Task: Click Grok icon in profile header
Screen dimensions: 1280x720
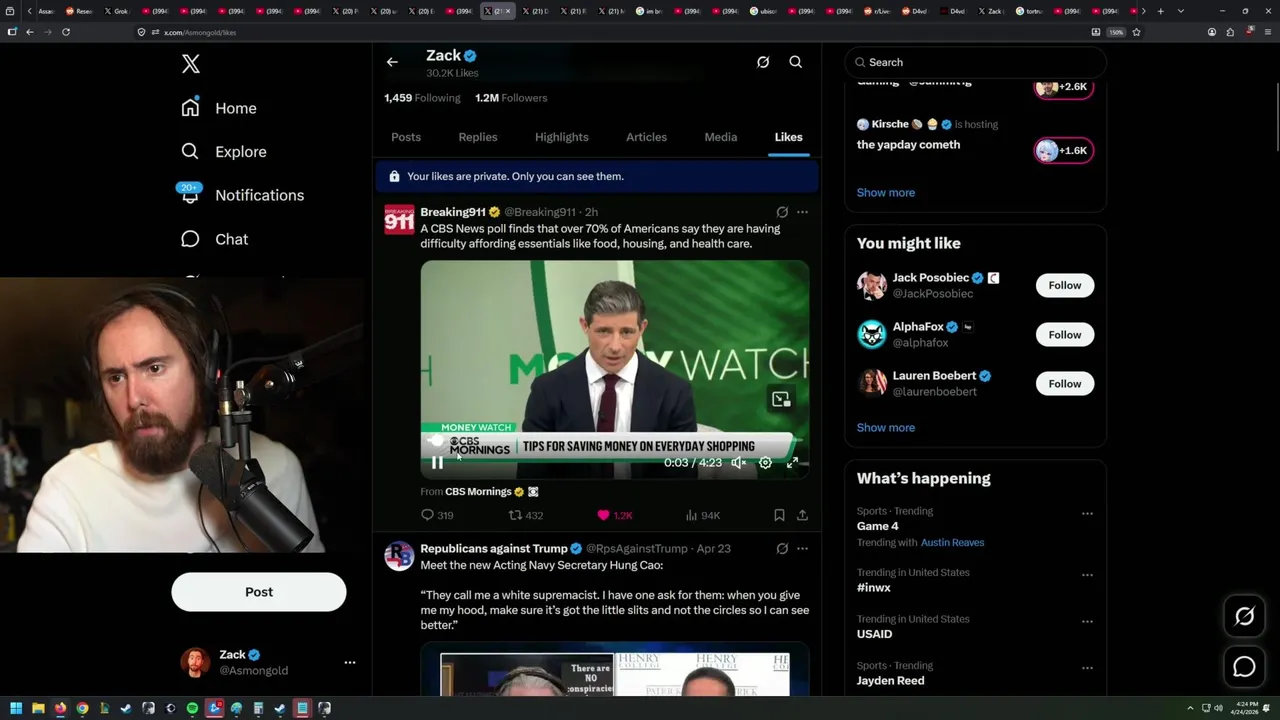Action: 763,62
